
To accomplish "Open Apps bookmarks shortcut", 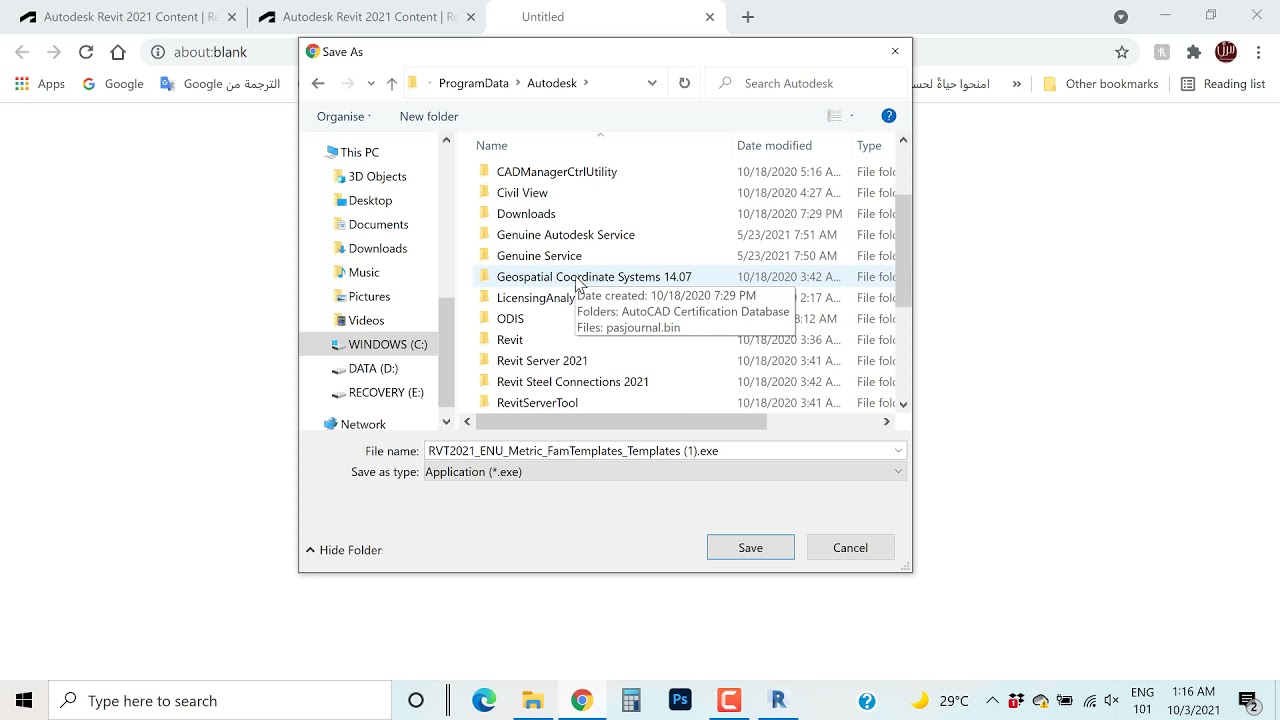I will 40,84.
